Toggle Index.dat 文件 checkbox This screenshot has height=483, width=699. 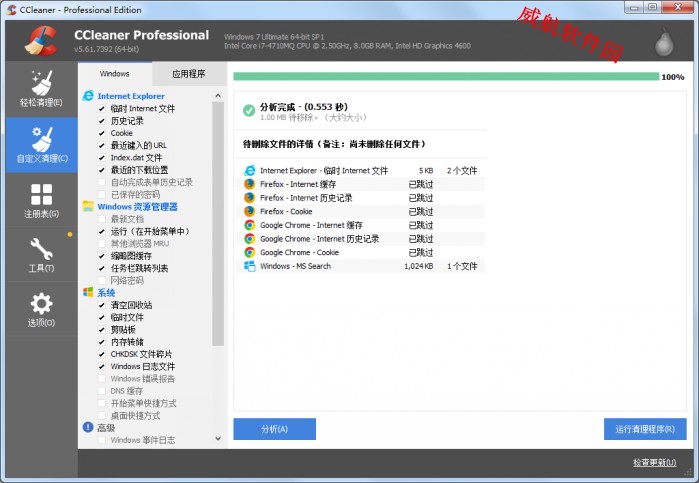click(x=102, y=157)
